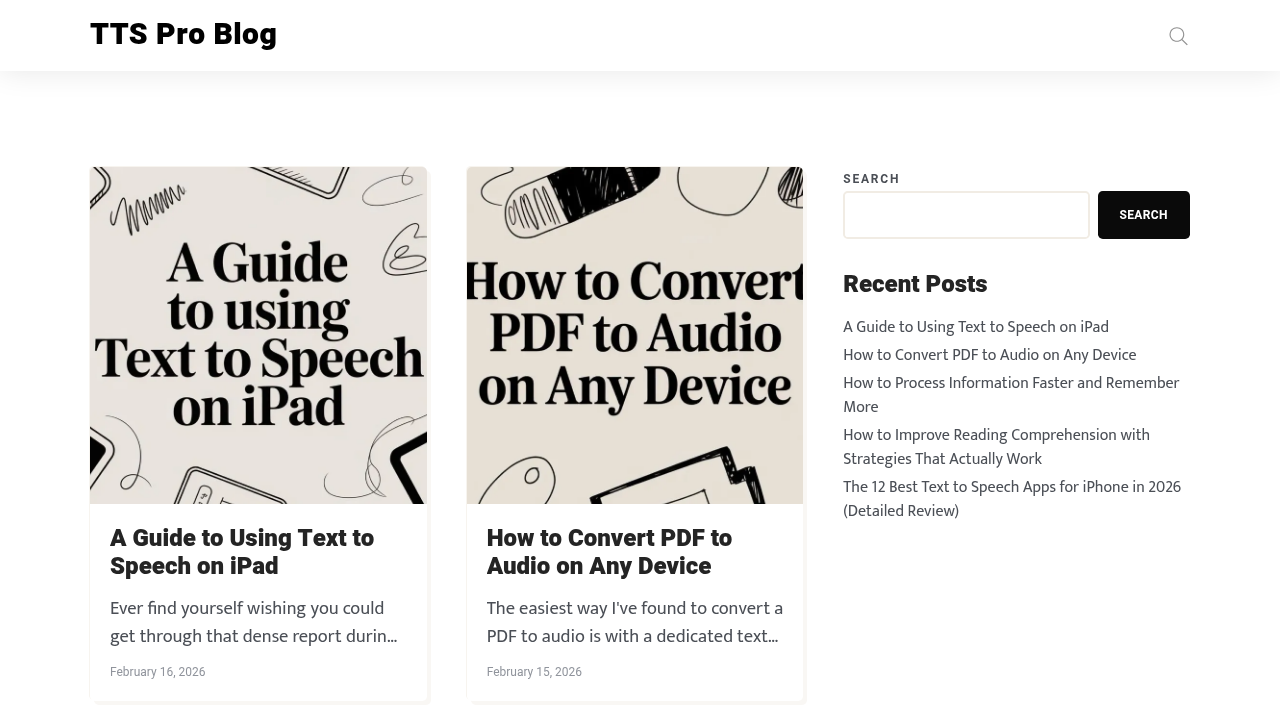This screenshot has width=1280, height=720.
Task: Click excerpt starting 'The easiest way I've found'
Action: tap(635, 623)
